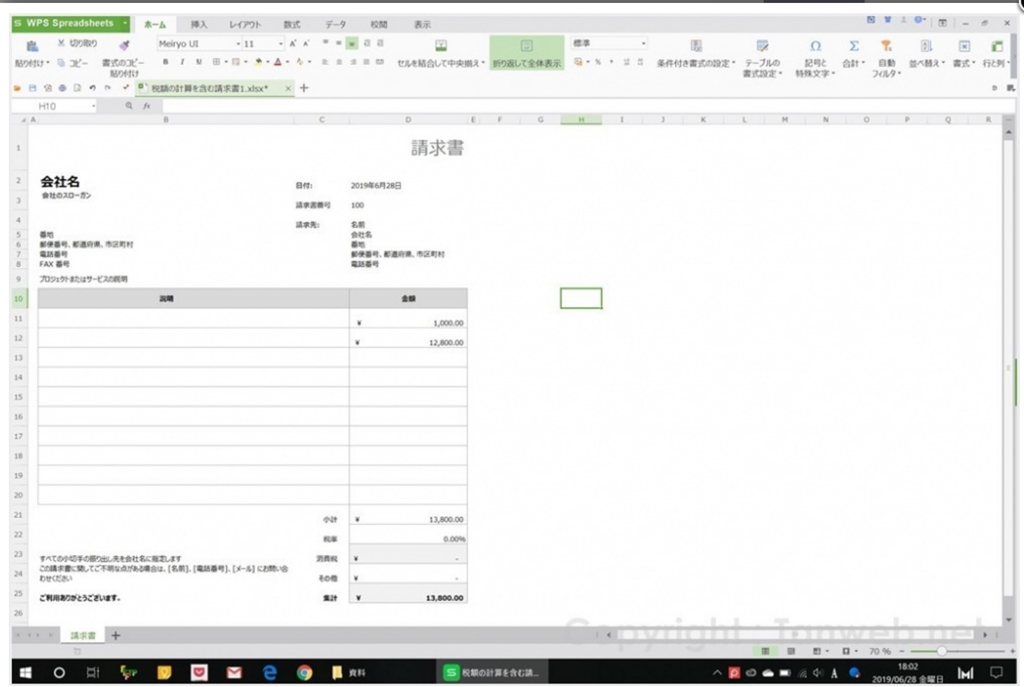Toggle Italic formatting
The image size is (1024, 687).
pyautogui.click(x=182, y=62)
